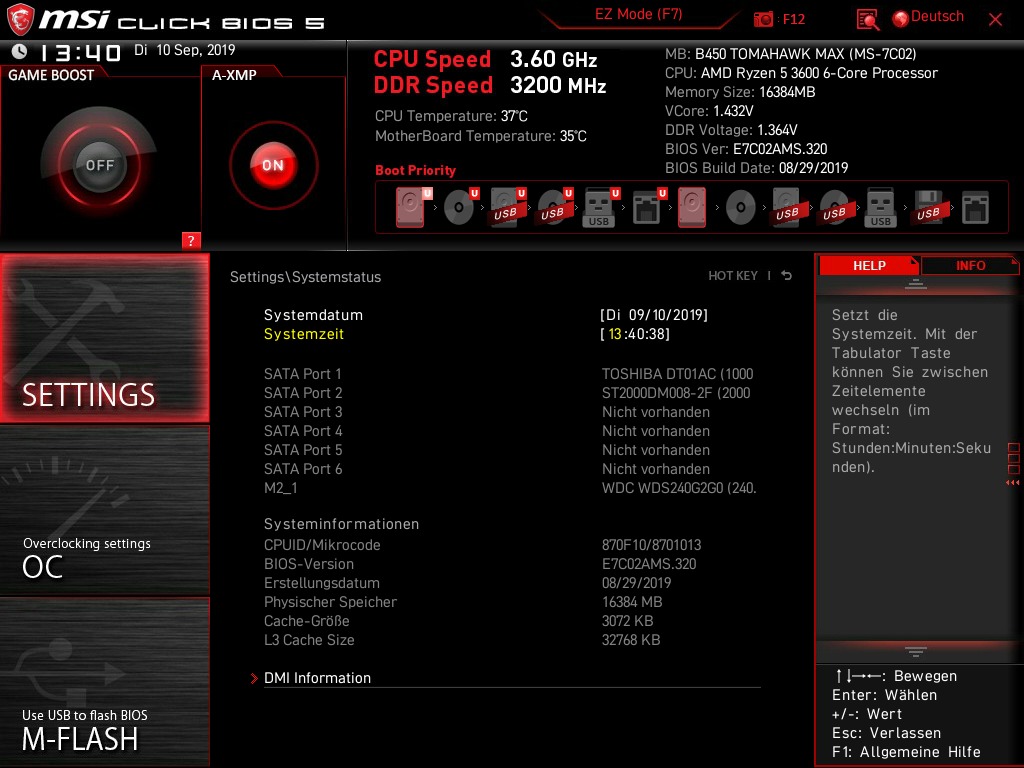
Task: Click the CPUID/Mikrocode label
Action: (322, 545)
